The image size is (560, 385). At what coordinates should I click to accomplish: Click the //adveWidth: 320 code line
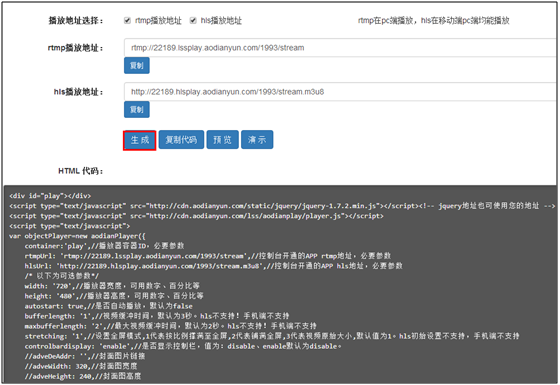(81, 366)
